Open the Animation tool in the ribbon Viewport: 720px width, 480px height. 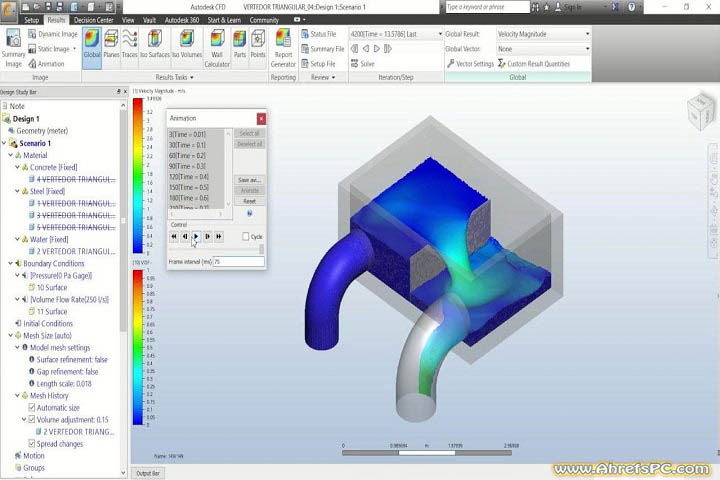click(x=46, y=64)
